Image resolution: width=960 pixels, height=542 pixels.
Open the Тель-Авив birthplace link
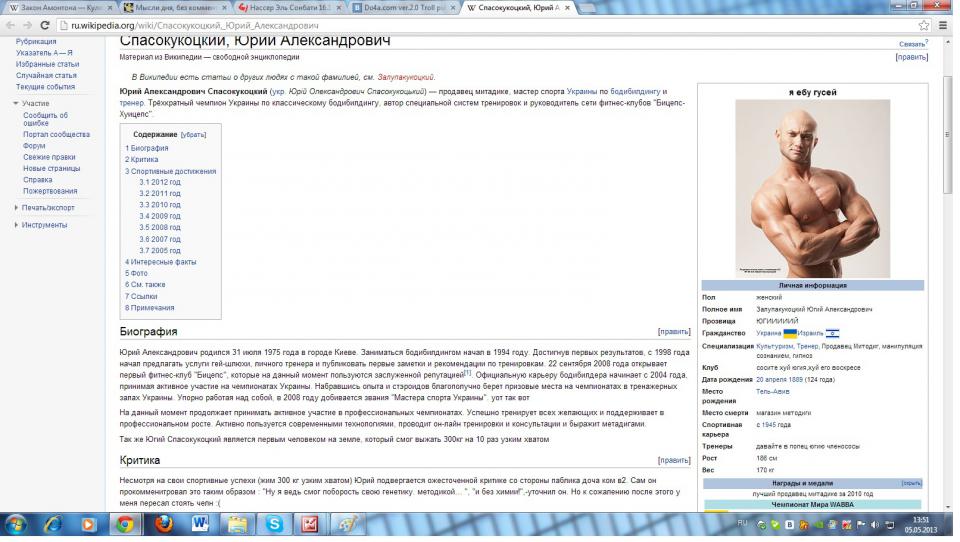pyautogui.click(x=772, y=391)
